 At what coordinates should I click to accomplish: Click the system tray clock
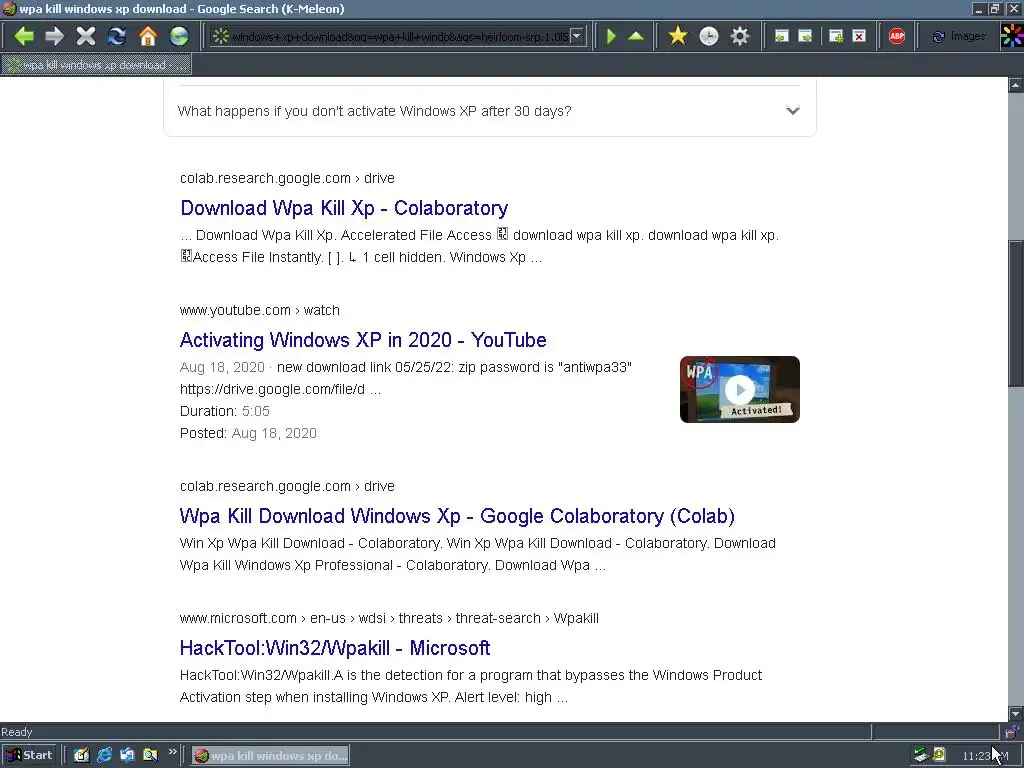[985, 756]
